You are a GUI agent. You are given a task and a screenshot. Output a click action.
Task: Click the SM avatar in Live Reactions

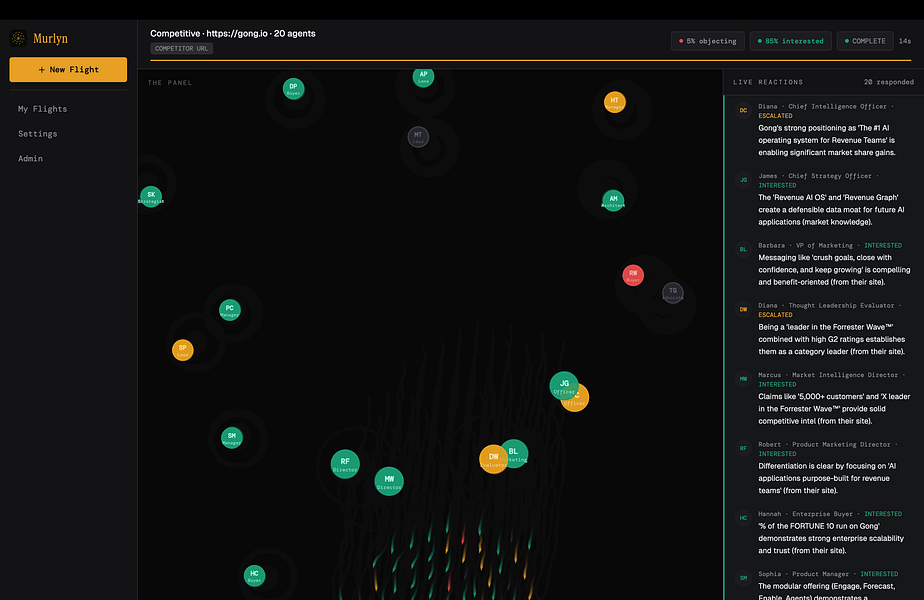click(743, 578)
